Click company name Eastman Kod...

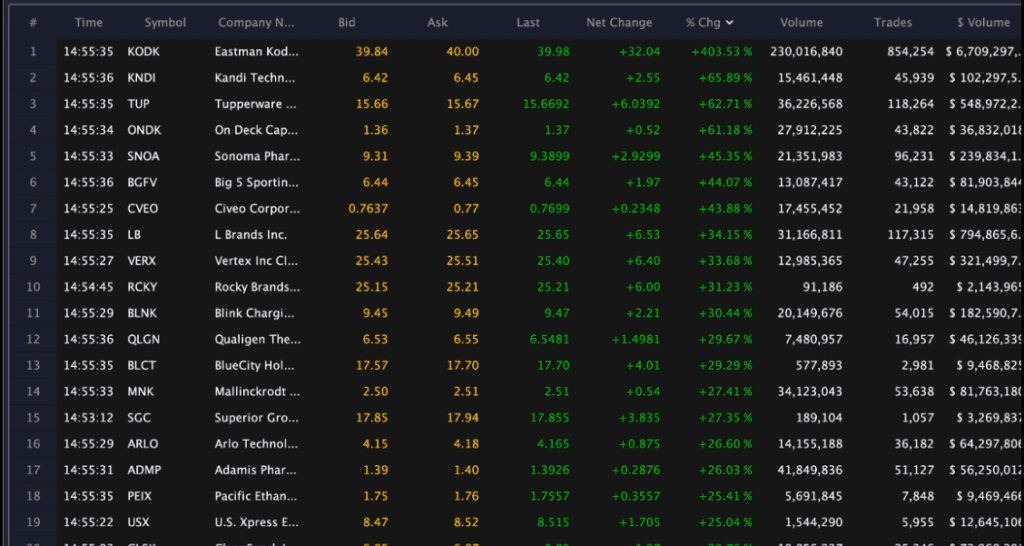(x=257, y=52)
